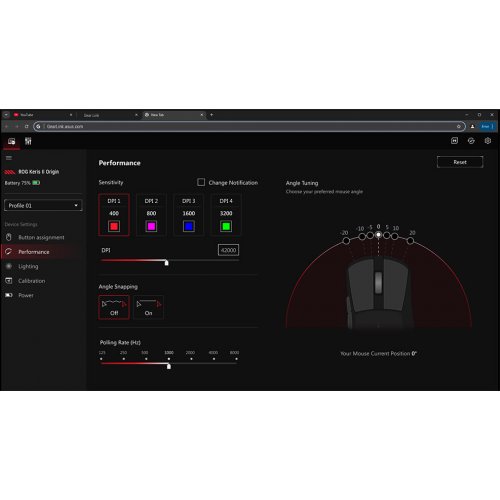Select the DPI 4 3200 preset

226,215
